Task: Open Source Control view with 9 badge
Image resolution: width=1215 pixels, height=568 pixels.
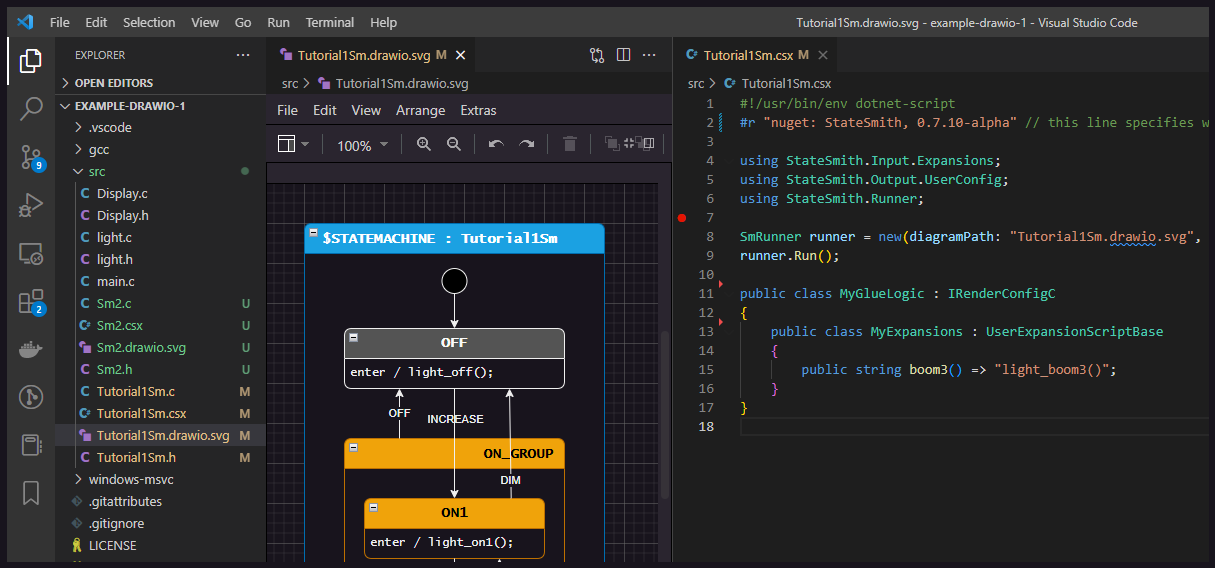Action: 31,157
